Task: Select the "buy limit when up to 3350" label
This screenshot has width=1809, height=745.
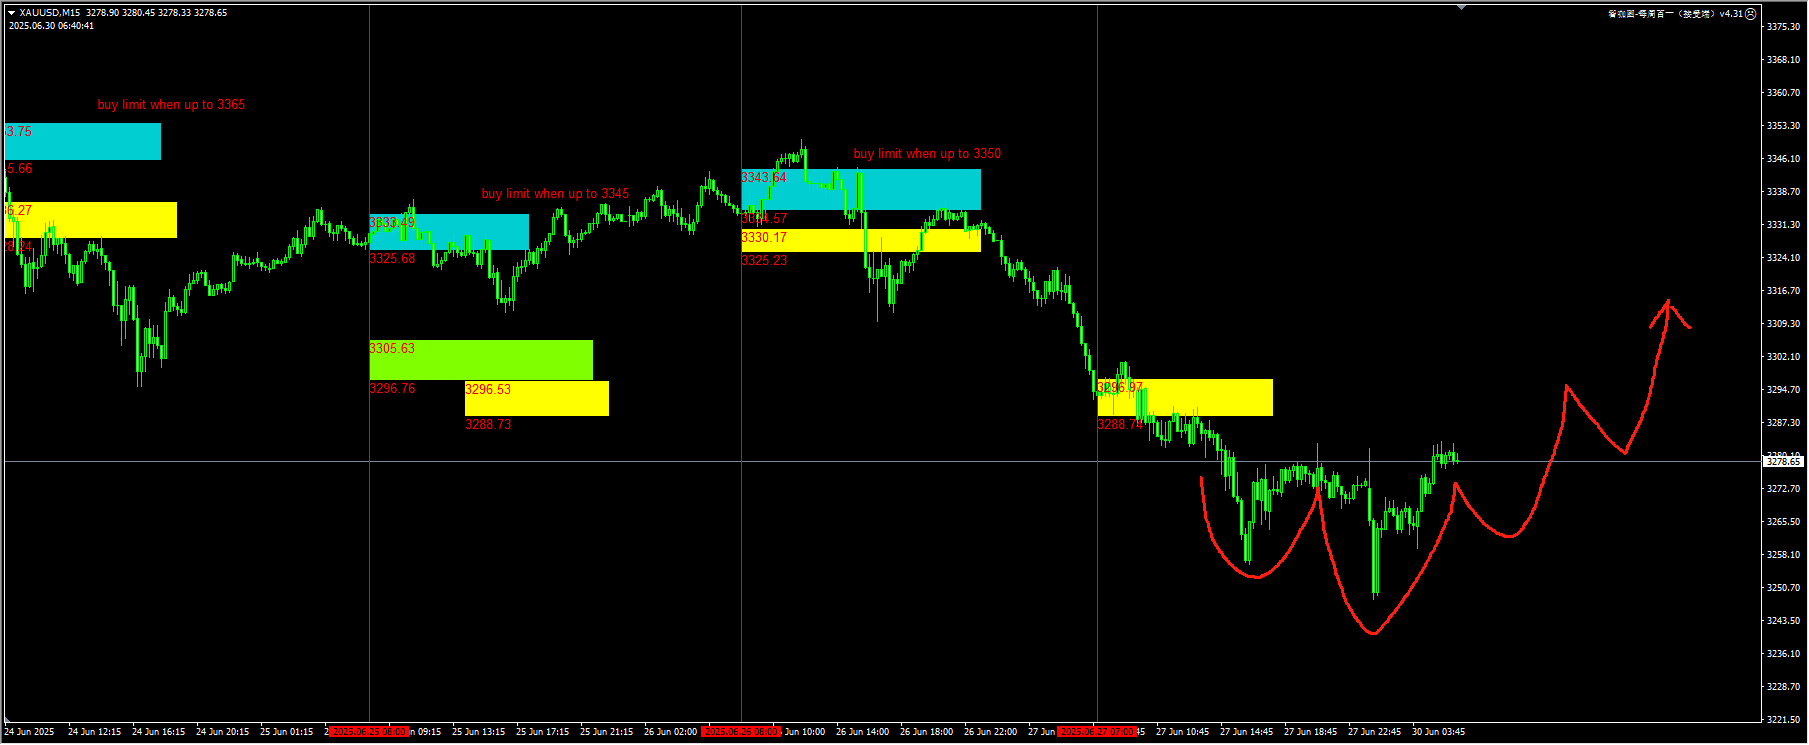Action: pos(926,154)
